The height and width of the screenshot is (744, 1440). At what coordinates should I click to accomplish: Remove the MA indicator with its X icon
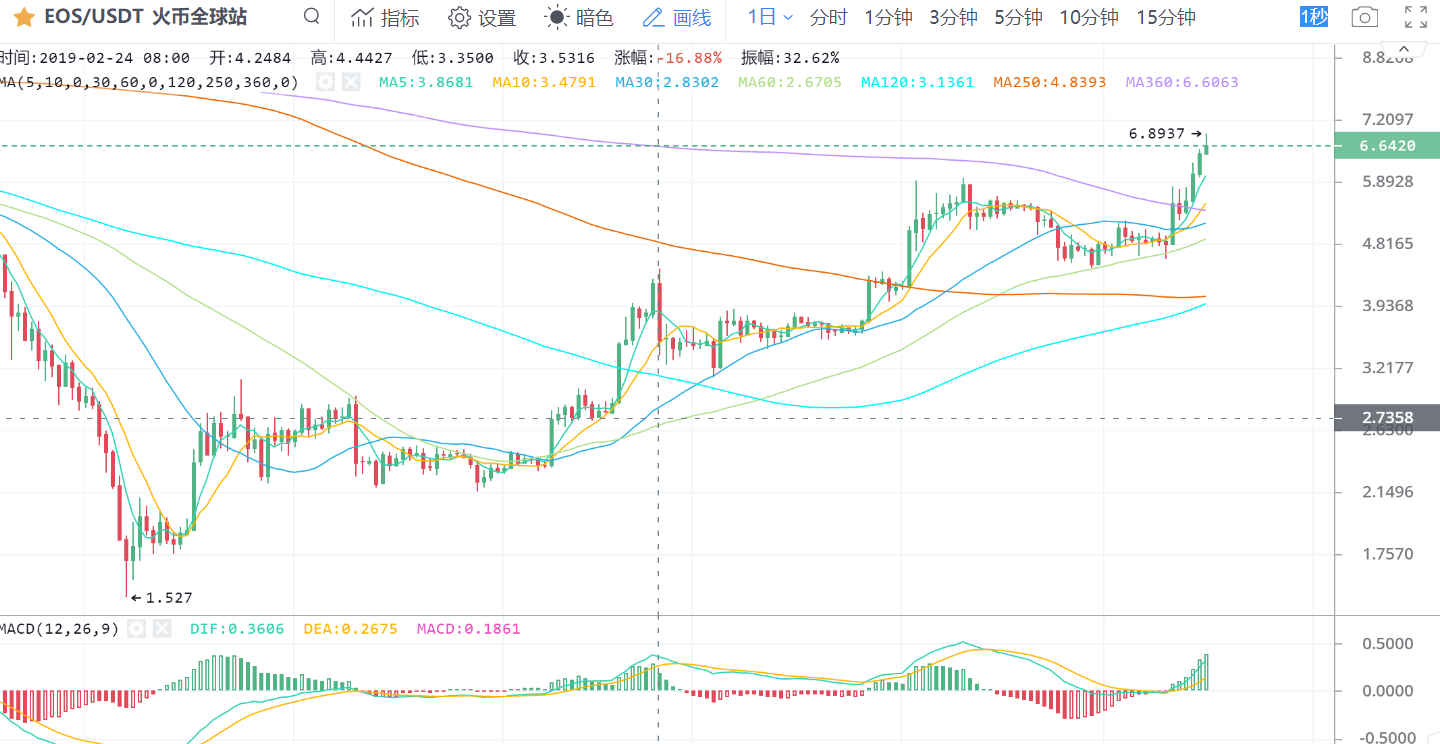point(351,82)
